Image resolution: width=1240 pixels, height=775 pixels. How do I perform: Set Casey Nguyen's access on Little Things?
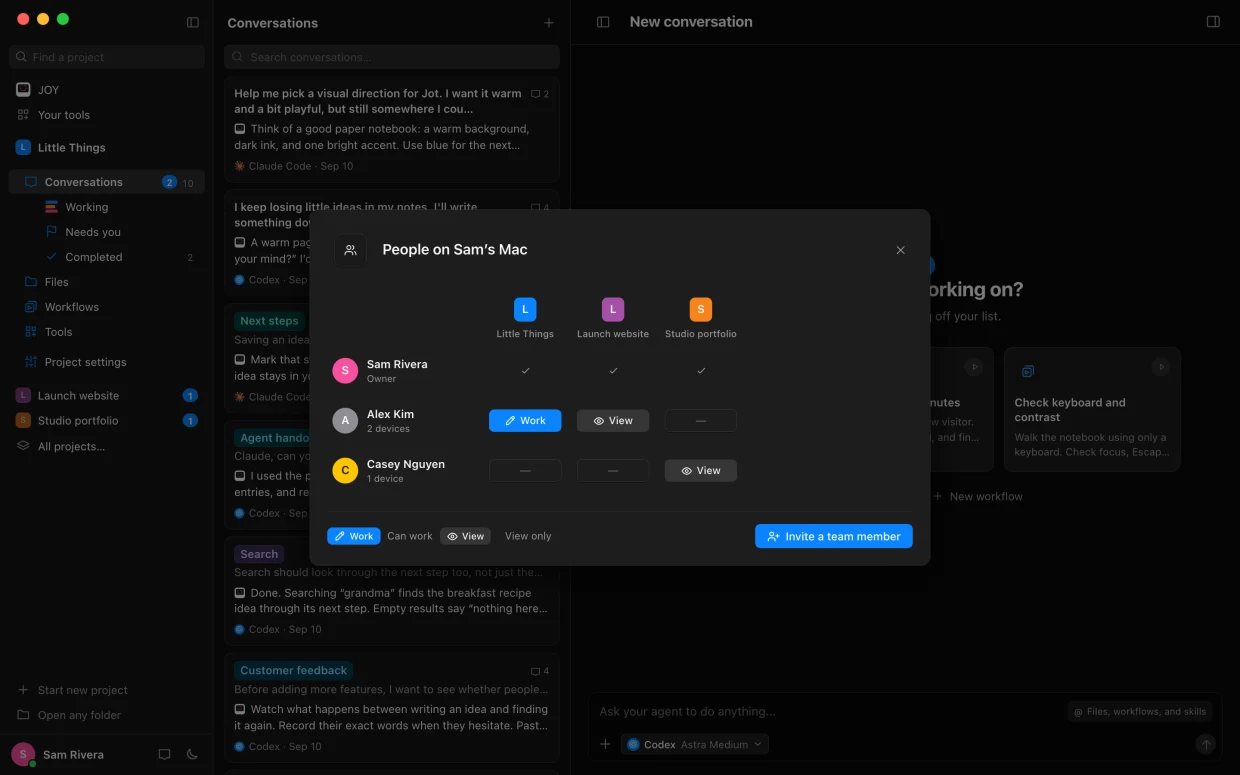click(525, 471)
